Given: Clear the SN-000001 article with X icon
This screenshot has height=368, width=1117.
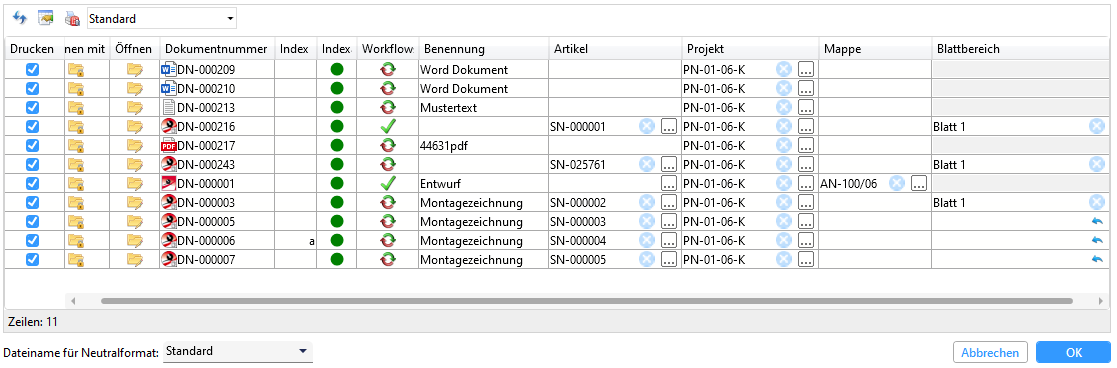Looking at the screenshot, I should click(x=646, y=127).
